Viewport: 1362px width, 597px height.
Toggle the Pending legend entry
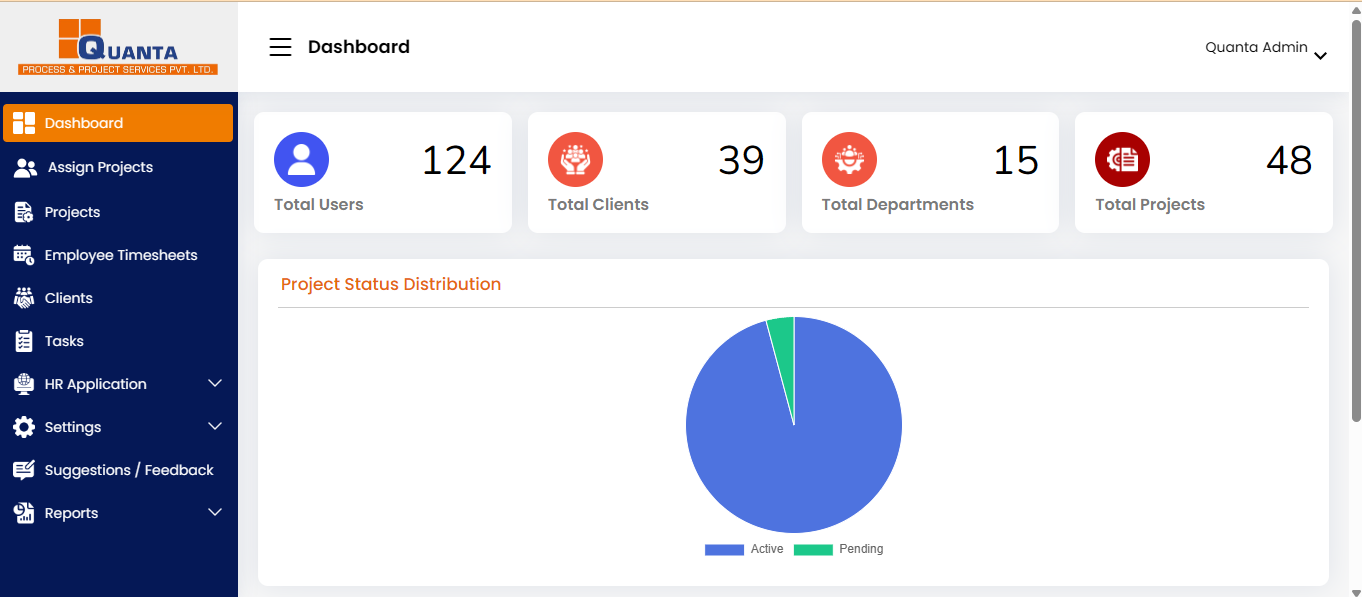tap(838, 549)
